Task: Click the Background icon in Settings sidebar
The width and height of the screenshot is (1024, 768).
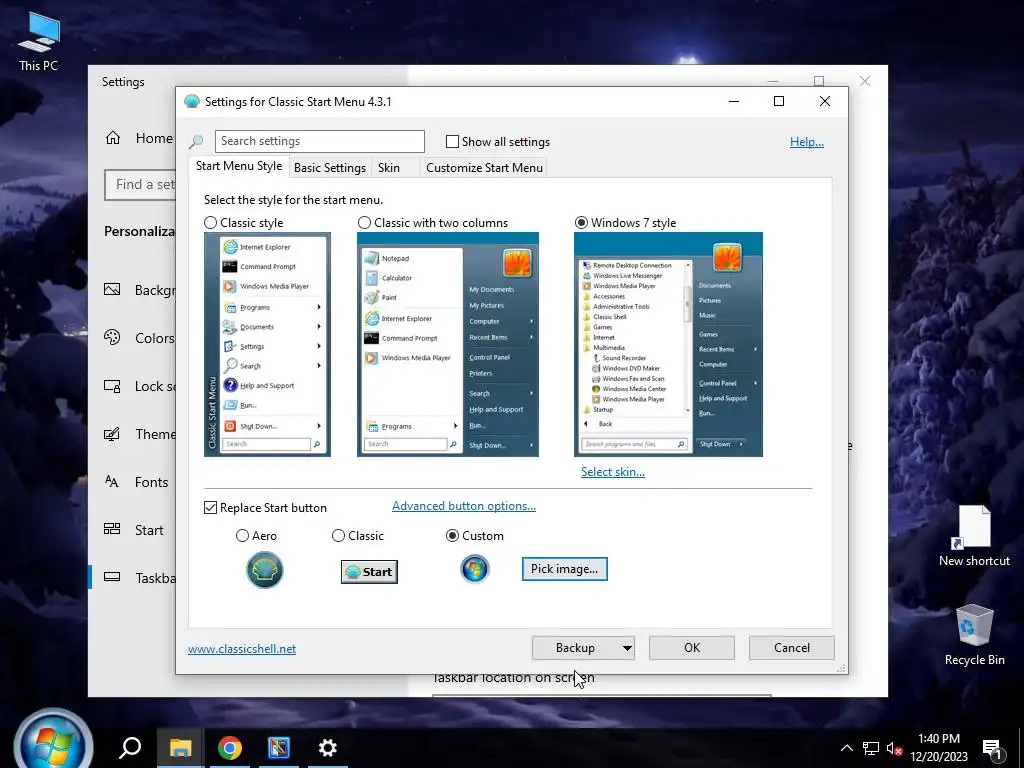Action: point(112,289)
